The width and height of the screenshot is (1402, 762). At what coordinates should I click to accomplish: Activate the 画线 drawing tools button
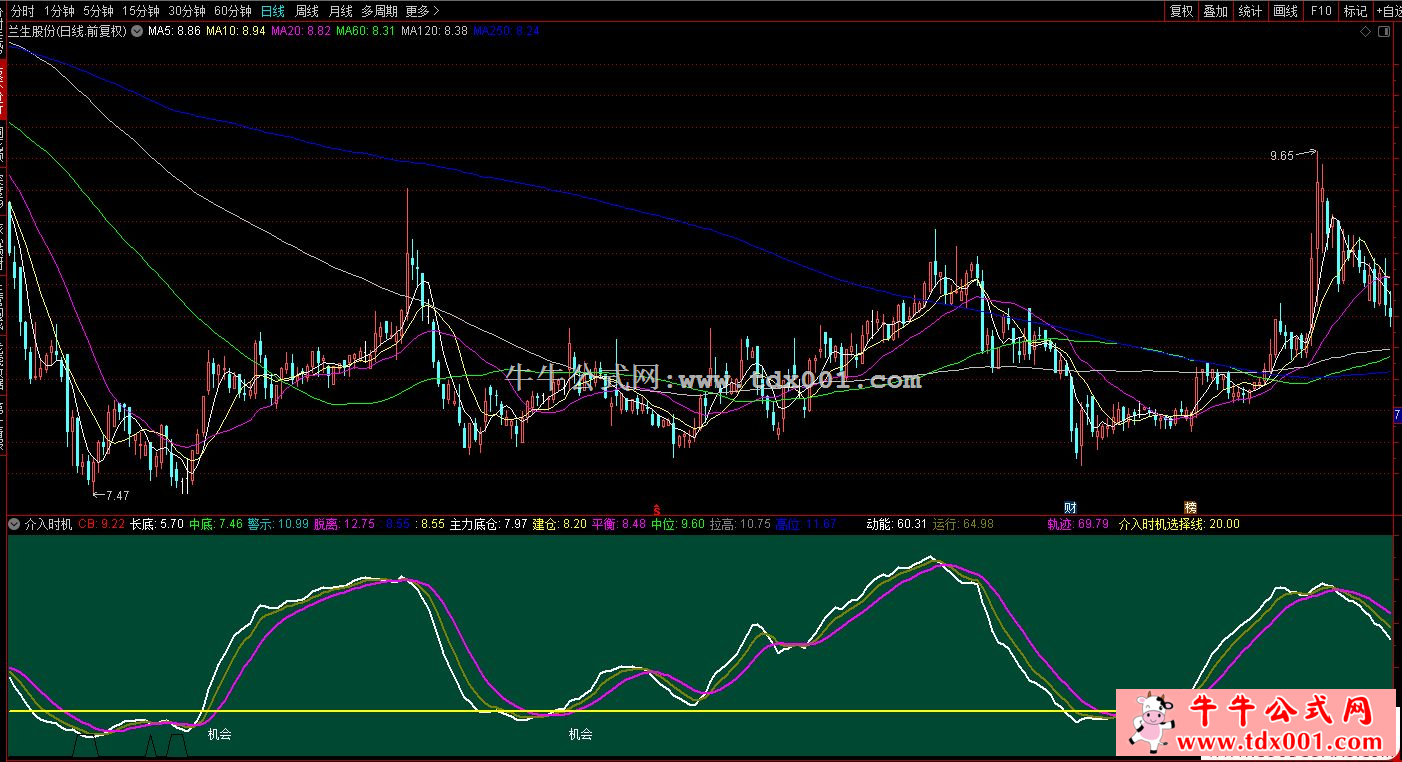click(x=1285, y=11)
